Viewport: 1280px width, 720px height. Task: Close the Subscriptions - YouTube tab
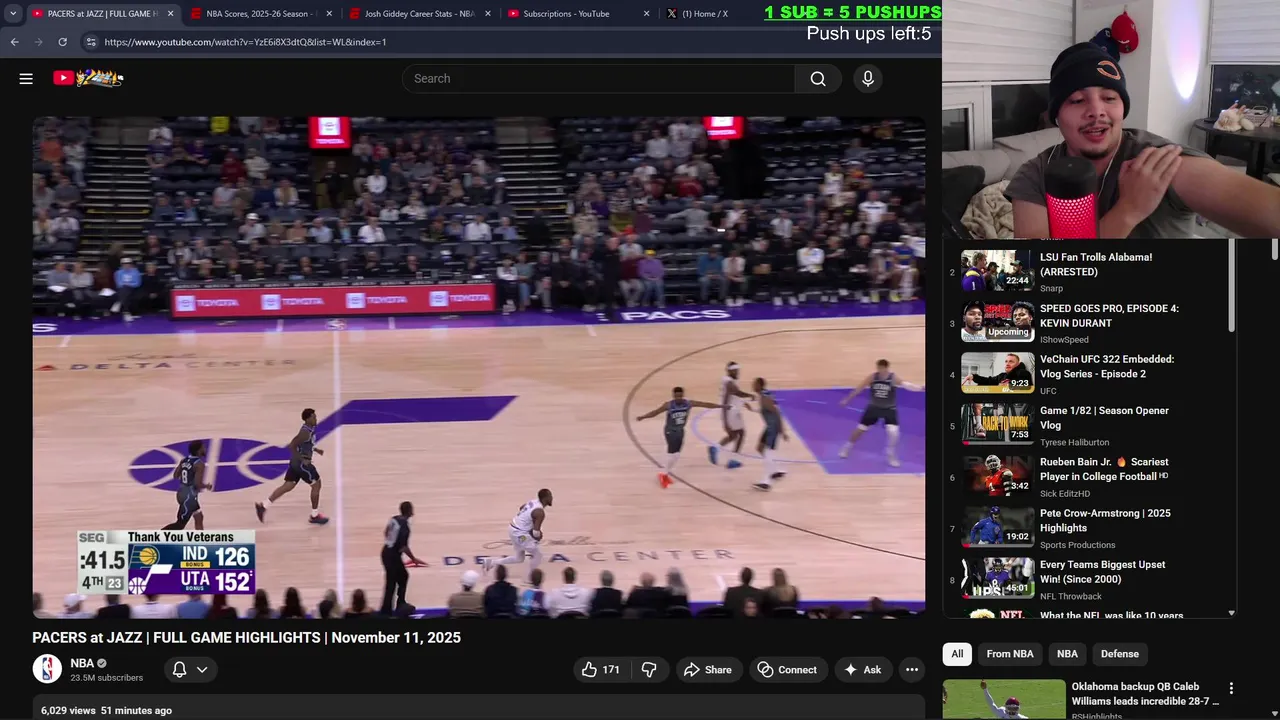646,14
